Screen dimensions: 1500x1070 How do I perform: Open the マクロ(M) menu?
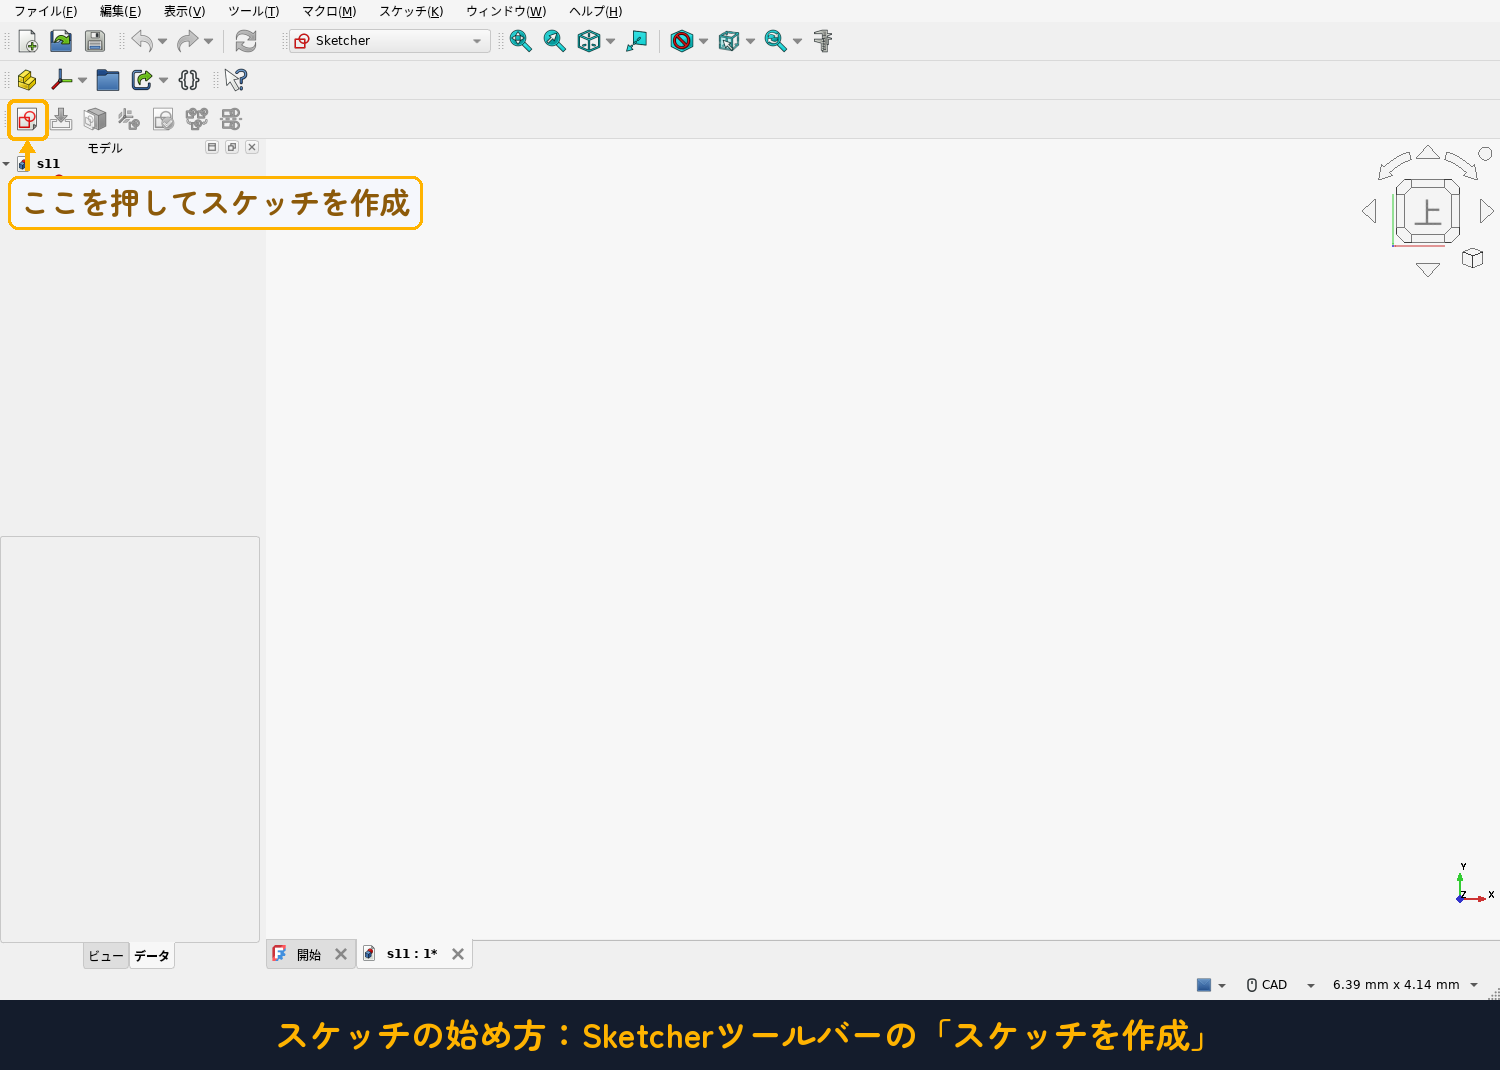tap(329, 11)
